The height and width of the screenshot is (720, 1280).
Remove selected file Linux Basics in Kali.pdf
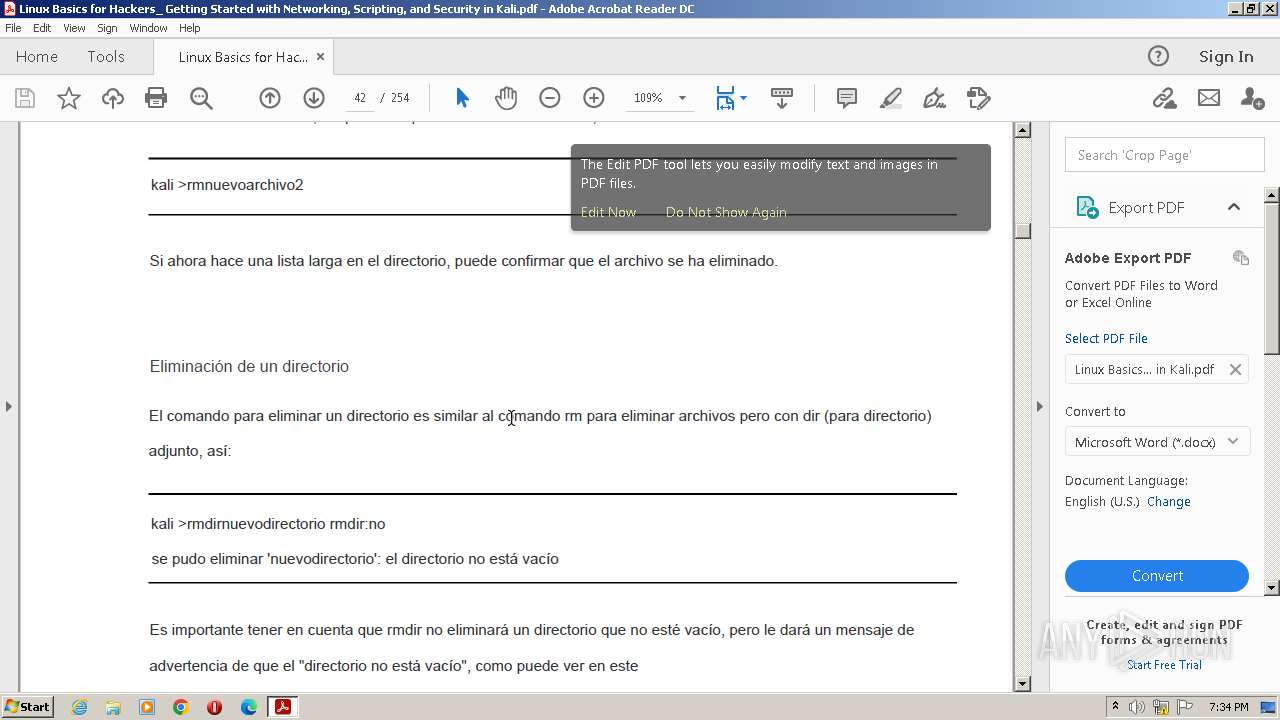[1235, 369]
